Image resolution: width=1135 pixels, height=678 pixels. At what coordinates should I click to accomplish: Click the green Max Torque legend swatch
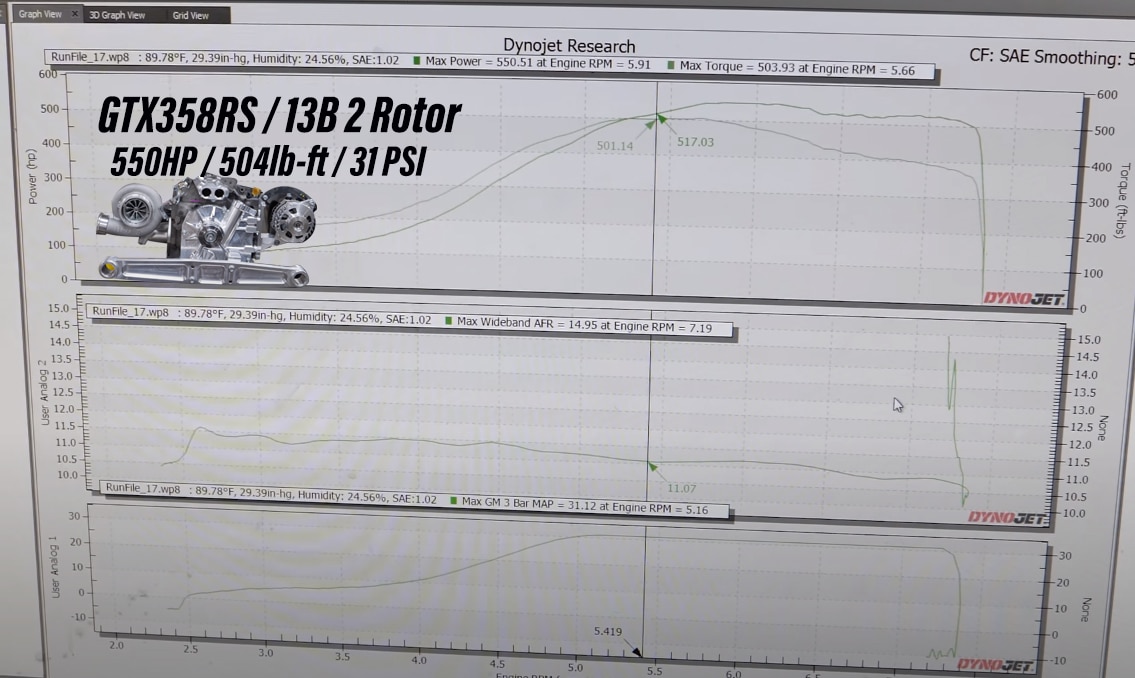point(670,66)
